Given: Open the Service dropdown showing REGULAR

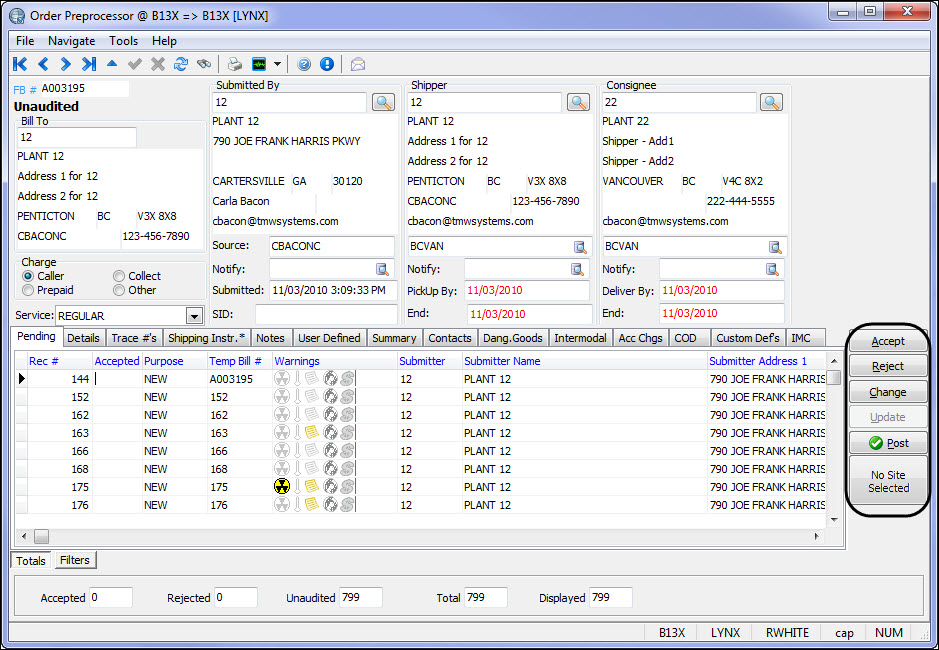Looking at the screenshot, I should tap(193, 315).
